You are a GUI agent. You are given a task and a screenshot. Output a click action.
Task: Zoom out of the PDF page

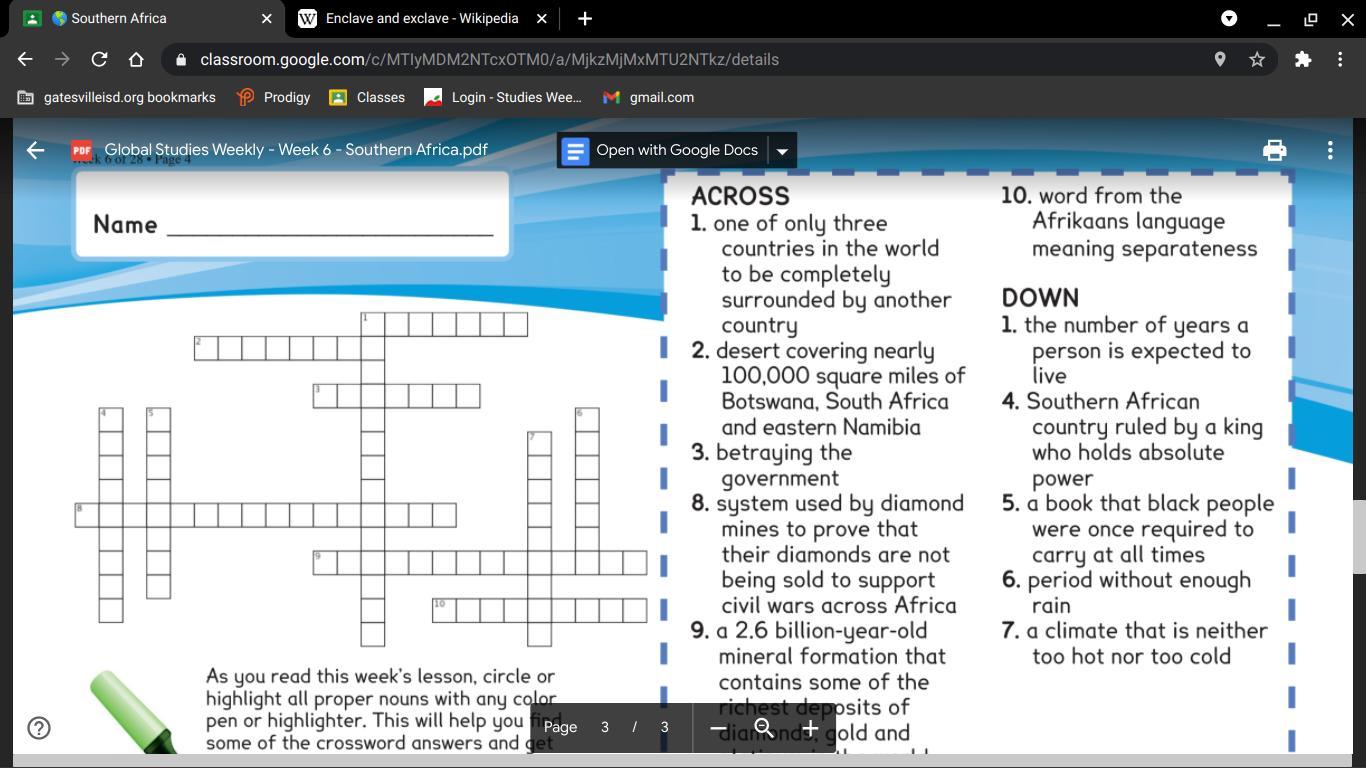pos(718,728)
